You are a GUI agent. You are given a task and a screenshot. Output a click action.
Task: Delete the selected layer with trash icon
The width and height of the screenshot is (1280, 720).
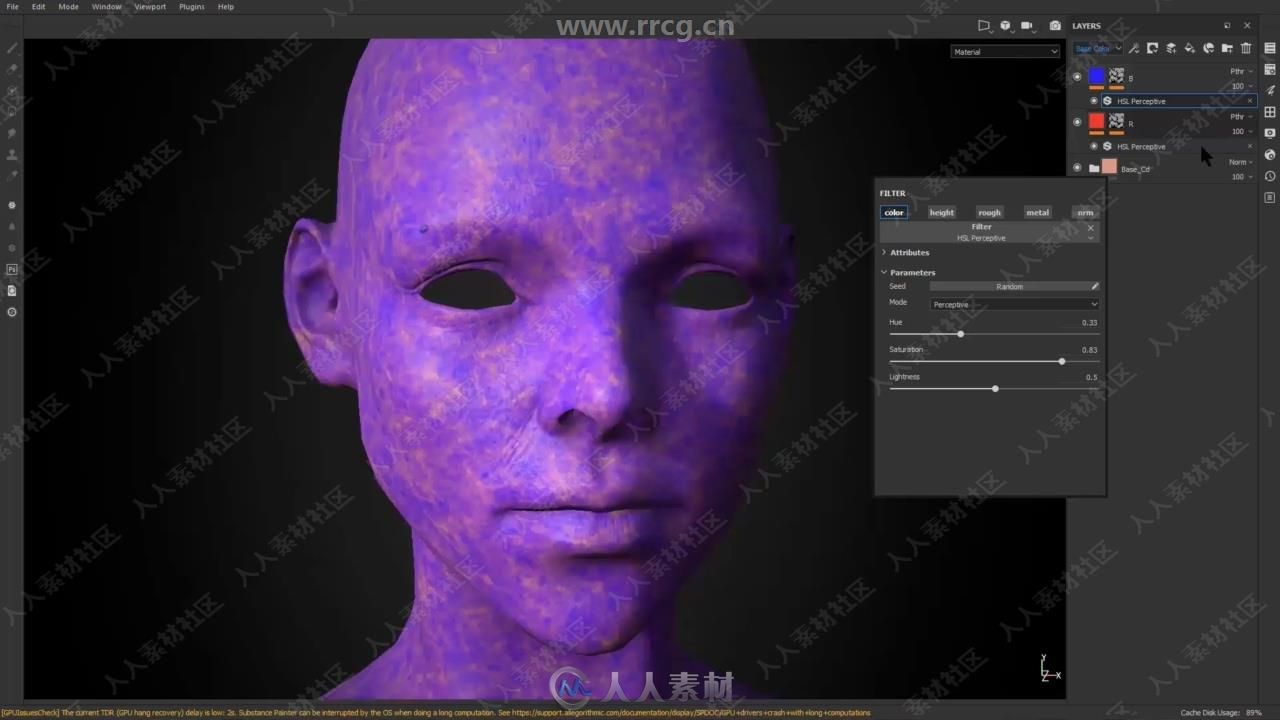(1246, 48)
